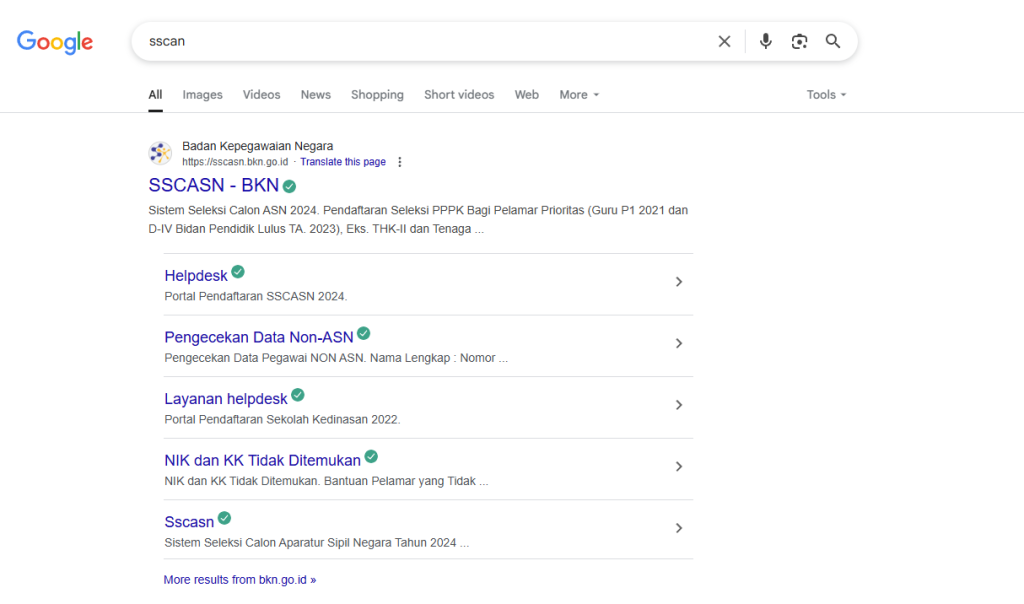Click the Portal Pendaftaran SSCASN 2024 description

256,296
